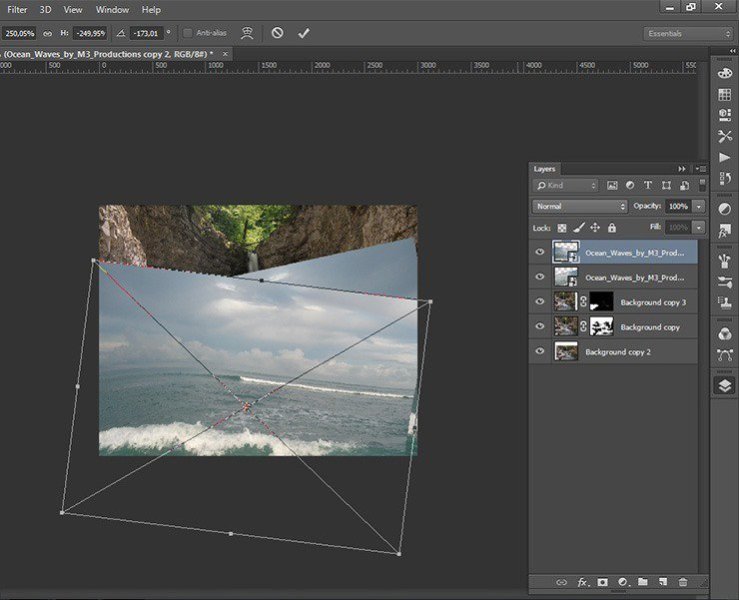The width and height of the screenshot is (739, 600).
Task: Hide the Background copy 2 layer
Action: (541, 352)
